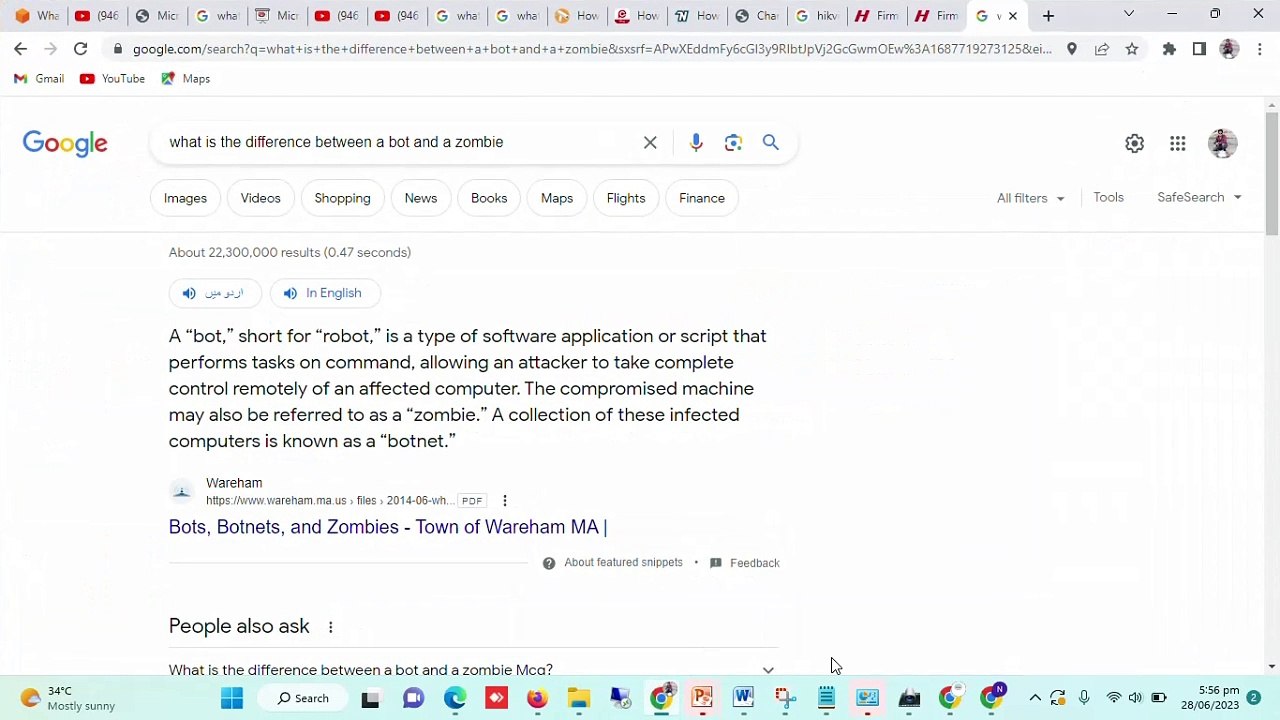Screen dimensions: 1280x720
Task: Go to Google homepage logo
Action: (65, 143)
